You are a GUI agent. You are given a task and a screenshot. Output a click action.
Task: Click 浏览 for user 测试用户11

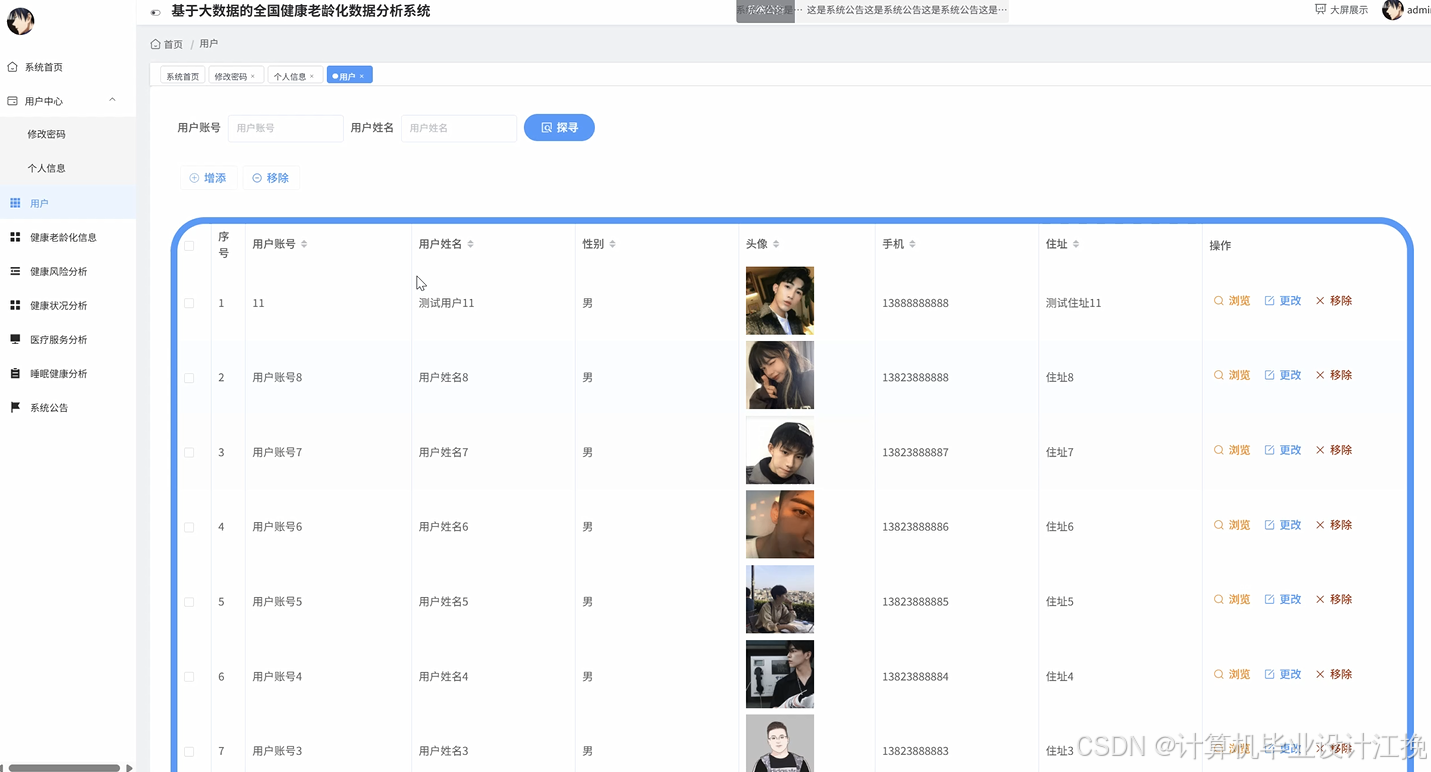pyautogui.click(x=1232, y=301)
